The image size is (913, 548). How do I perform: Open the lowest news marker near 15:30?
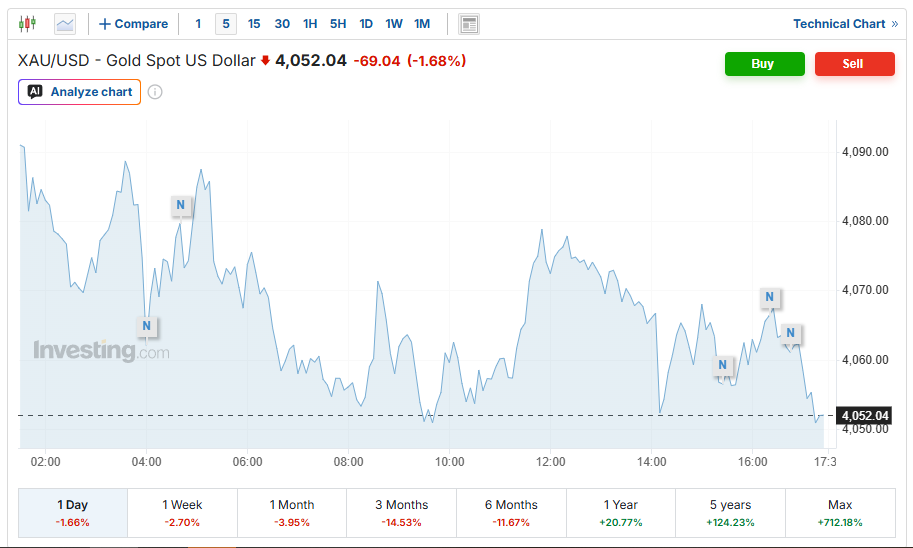pos(723,365)
